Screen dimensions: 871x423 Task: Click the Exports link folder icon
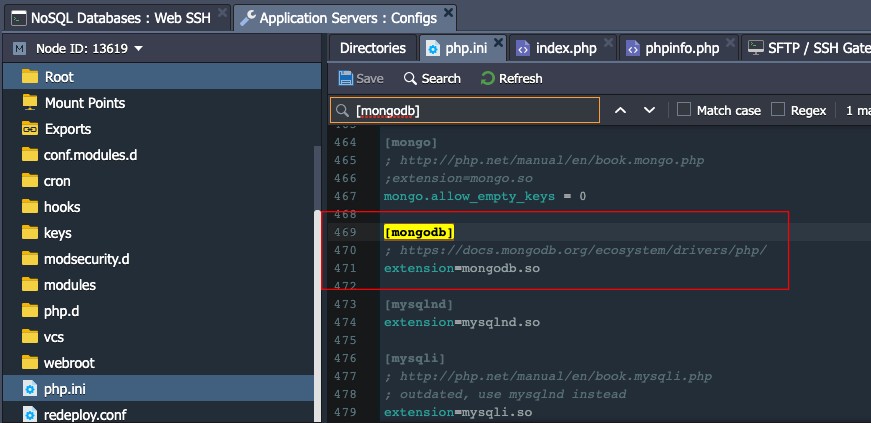[x=30, y=129]
